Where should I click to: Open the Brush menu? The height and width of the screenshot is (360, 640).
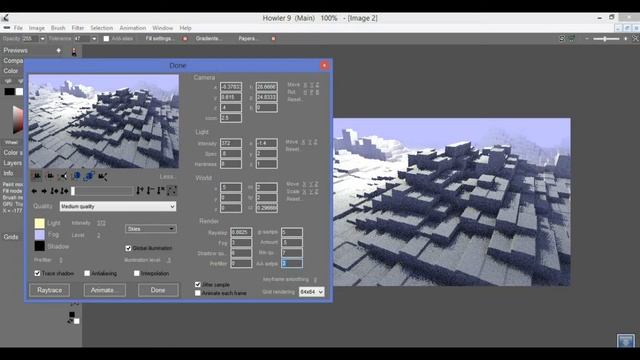(58, 28)
